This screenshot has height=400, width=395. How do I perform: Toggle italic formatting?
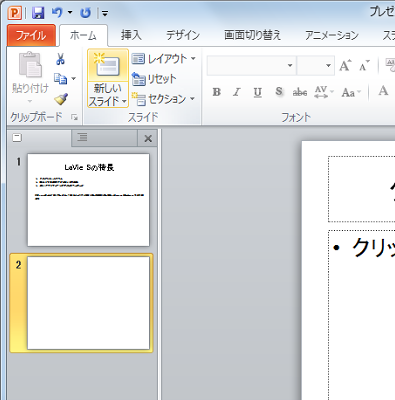[x=237, y=92]
